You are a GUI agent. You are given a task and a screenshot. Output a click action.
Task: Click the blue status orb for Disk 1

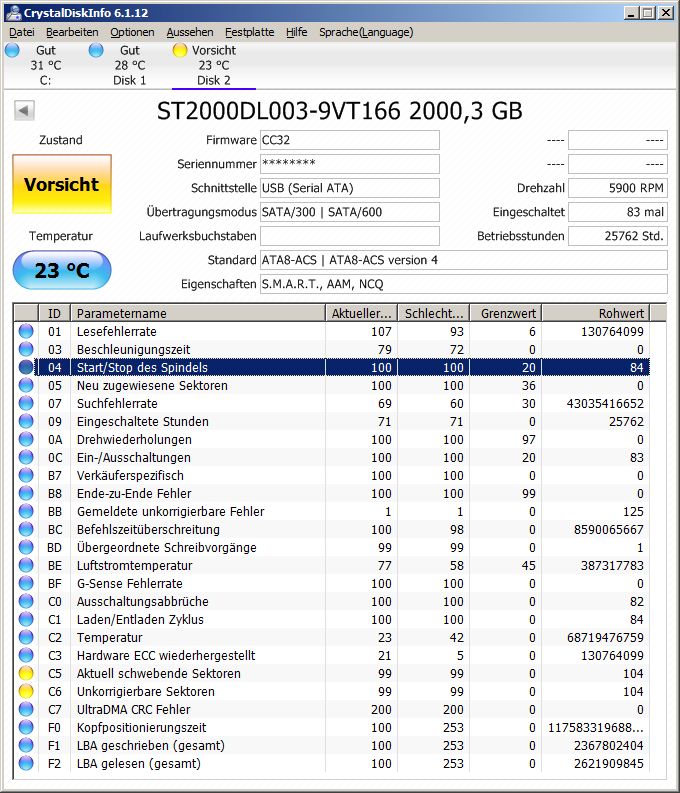pyautogui.click(x=96, y=50)
